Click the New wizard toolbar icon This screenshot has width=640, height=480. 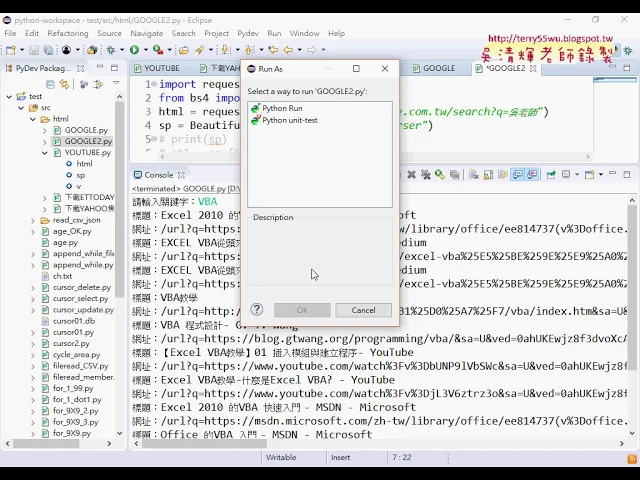point(11,50)
